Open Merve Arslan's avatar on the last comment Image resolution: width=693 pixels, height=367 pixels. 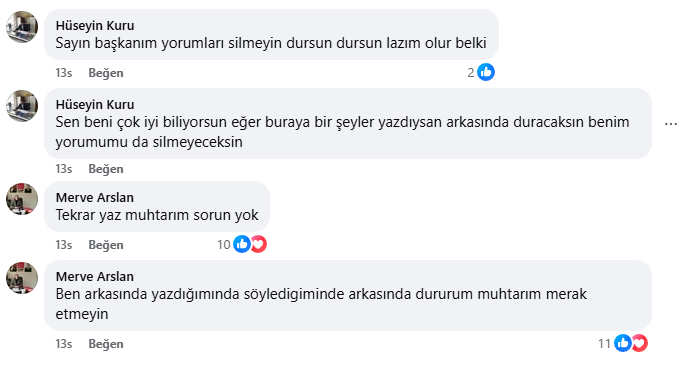pyautogui.click(x=22, y=278)
